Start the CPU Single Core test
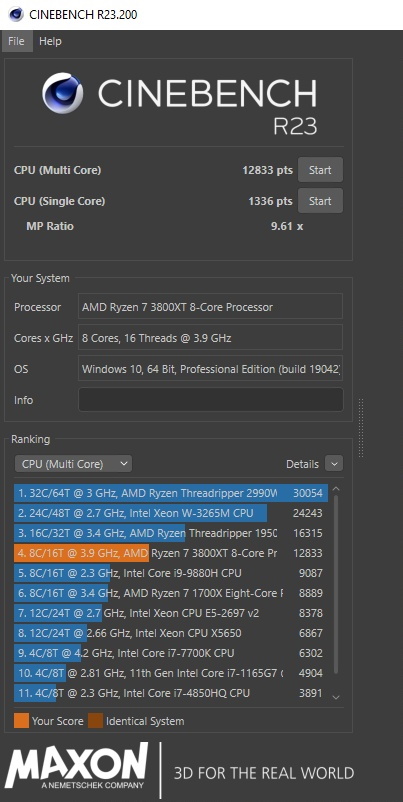 pos(320,201)
